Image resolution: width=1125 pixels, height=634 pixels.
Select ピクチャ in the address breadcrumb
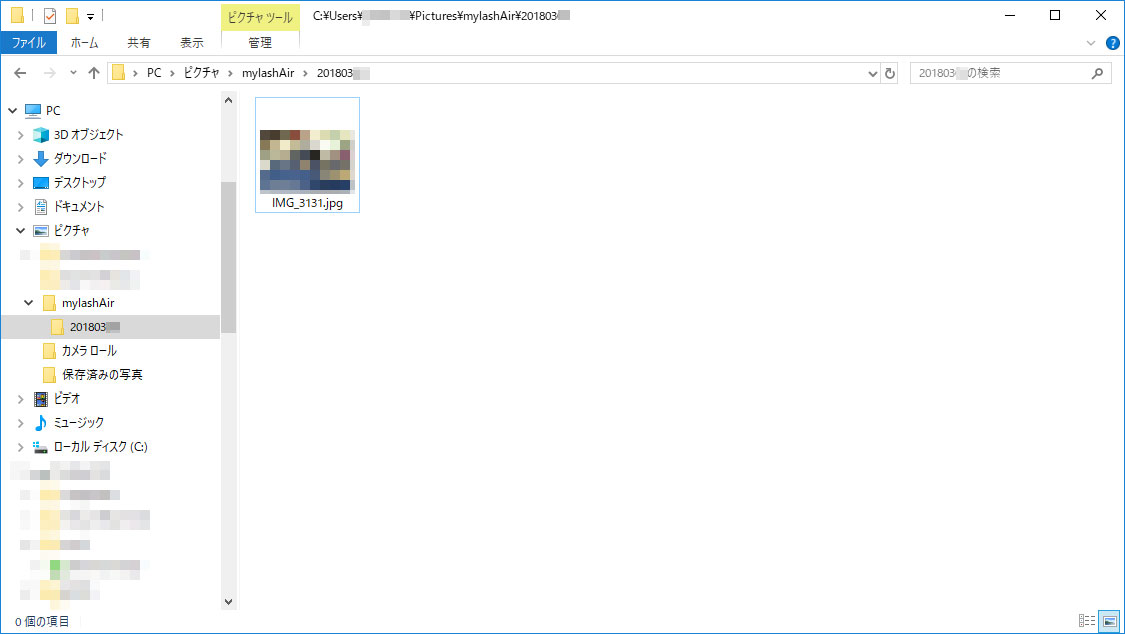(x=202, y=73)
